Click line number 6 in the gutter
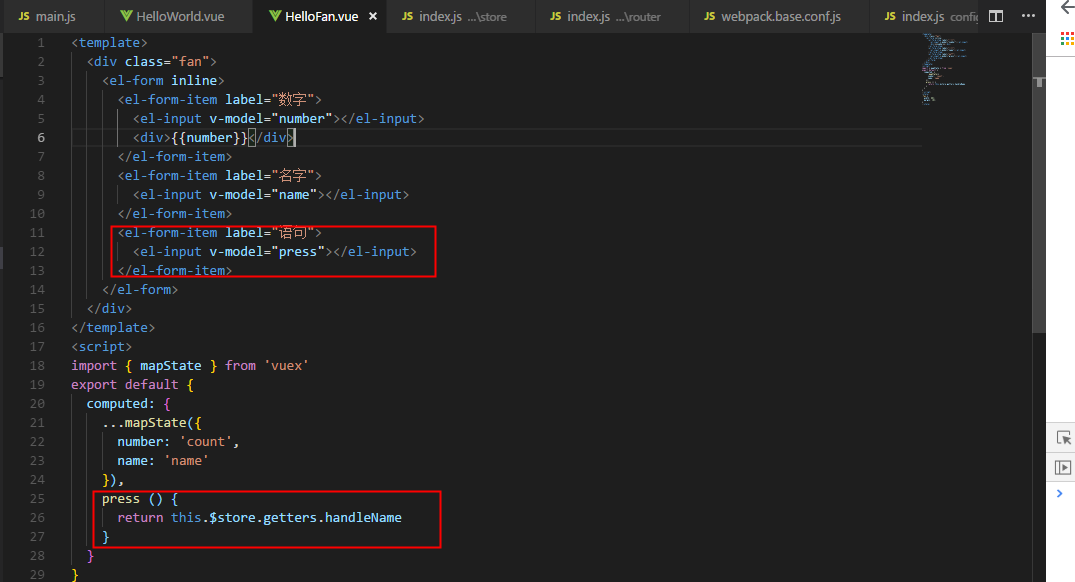This screenshot has height=582, width=1075. point(40,138)
